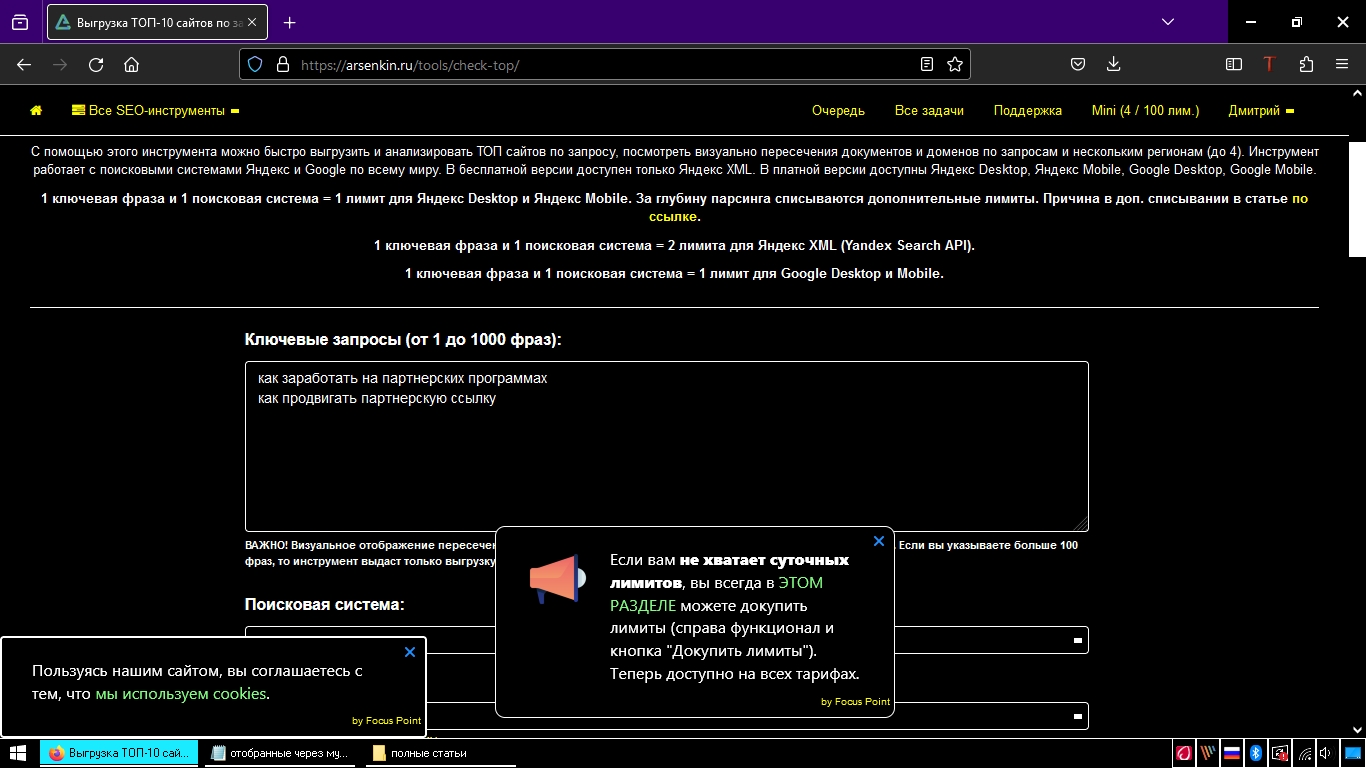This screenshot has width=1366, height=768.
Task: Close the limits notification popup
Action: click(x=879, y=541)
